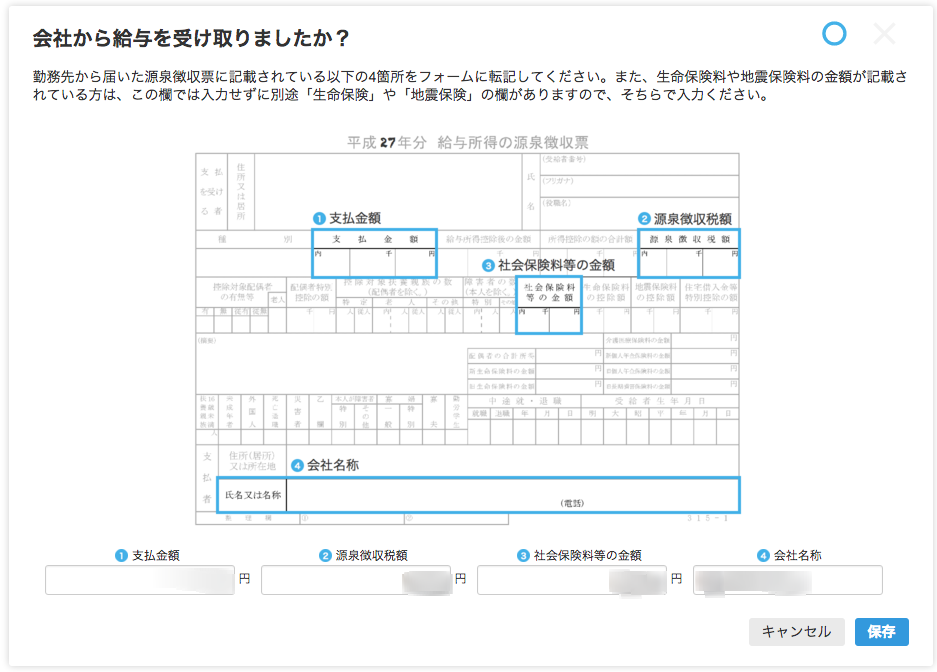
Task: Click the ② badge above the 源泉徴収税額 input field
Action: point(325,555)
